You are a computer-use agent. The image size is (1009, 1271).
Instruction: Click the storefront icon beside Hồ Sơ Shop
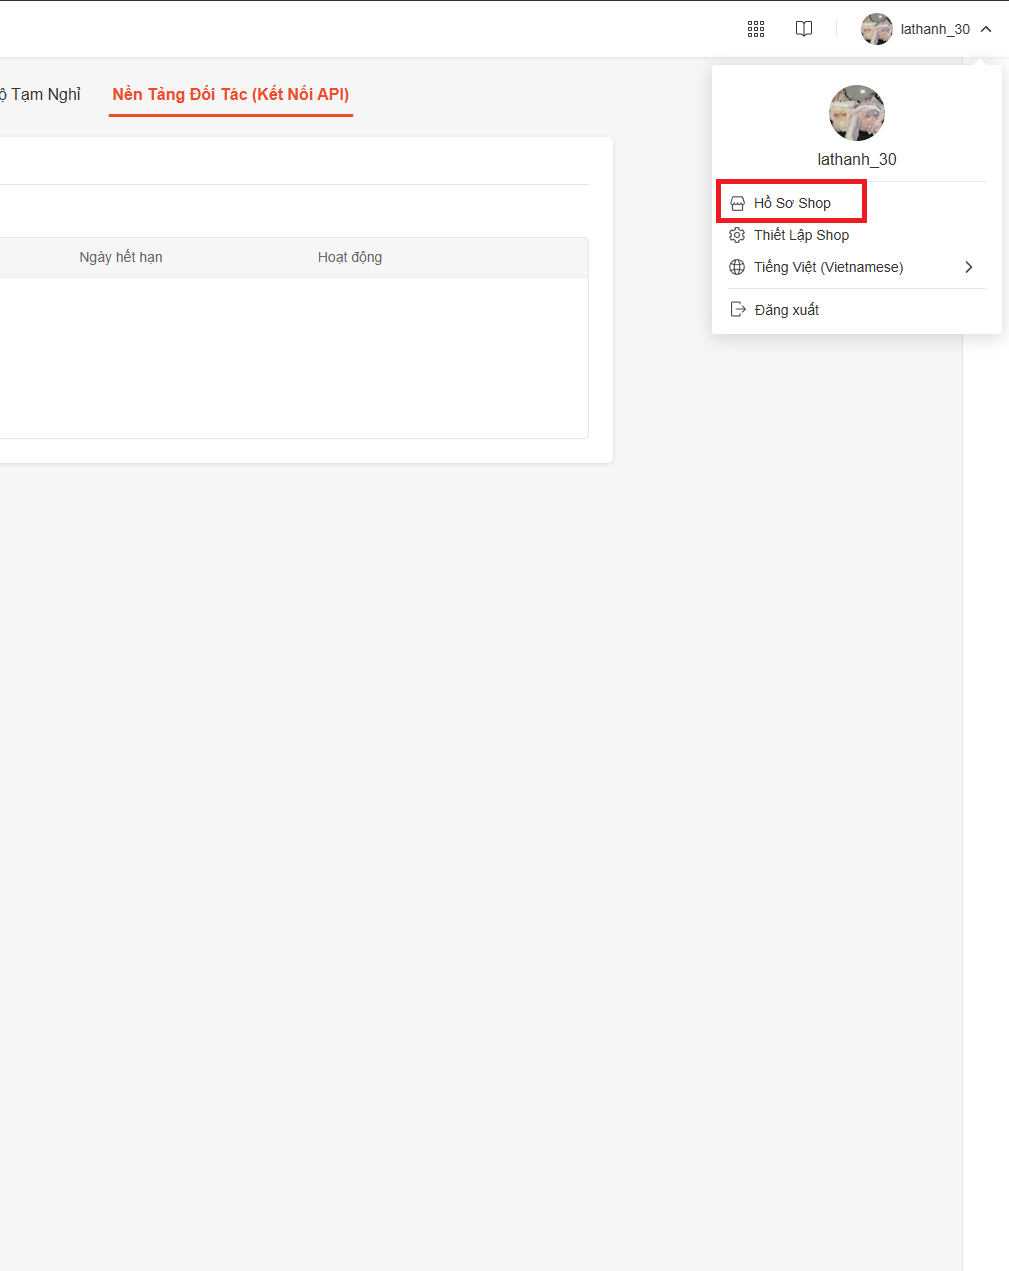737,203
